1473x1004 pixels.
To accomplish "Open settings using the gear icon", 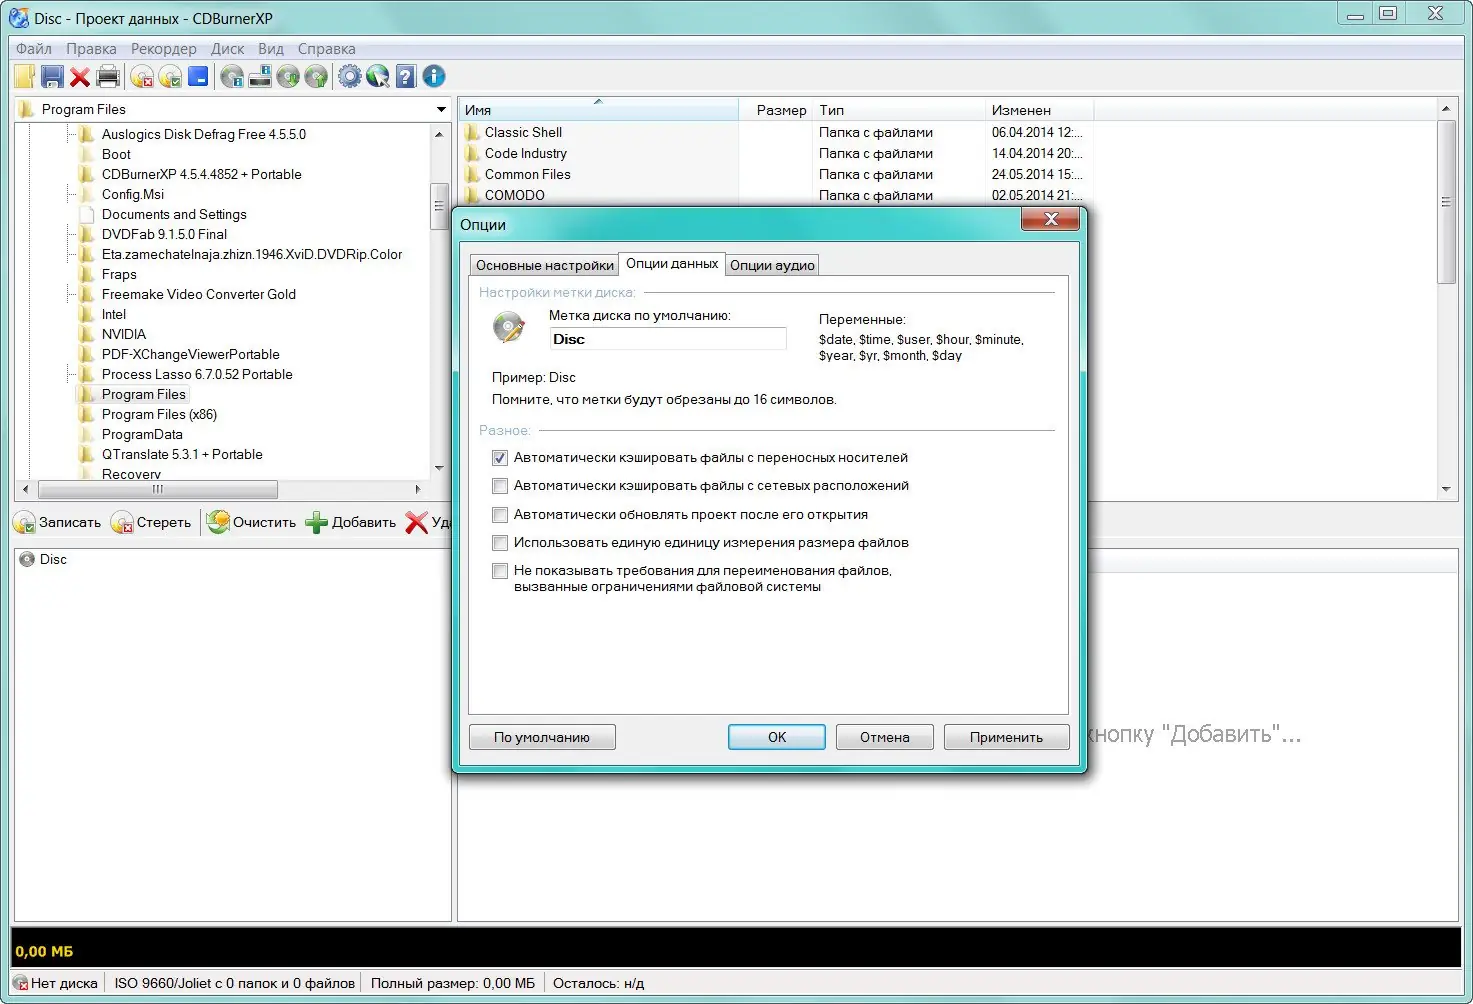I will [349, 76].
